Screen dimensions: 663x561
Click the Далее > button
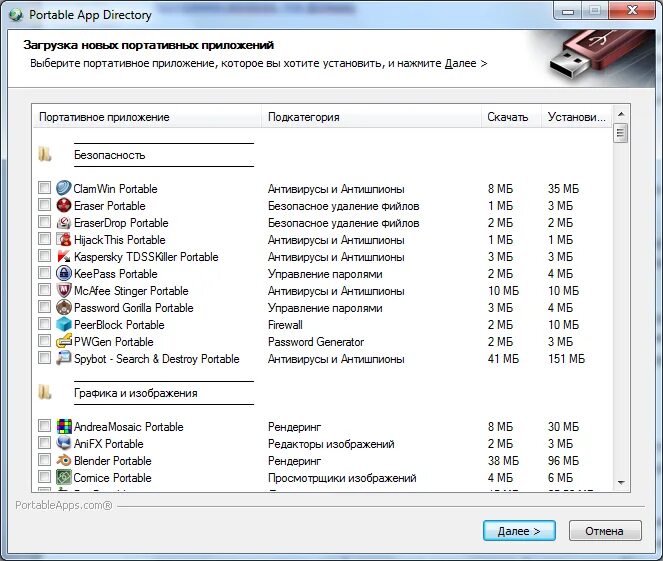(519, 531)
